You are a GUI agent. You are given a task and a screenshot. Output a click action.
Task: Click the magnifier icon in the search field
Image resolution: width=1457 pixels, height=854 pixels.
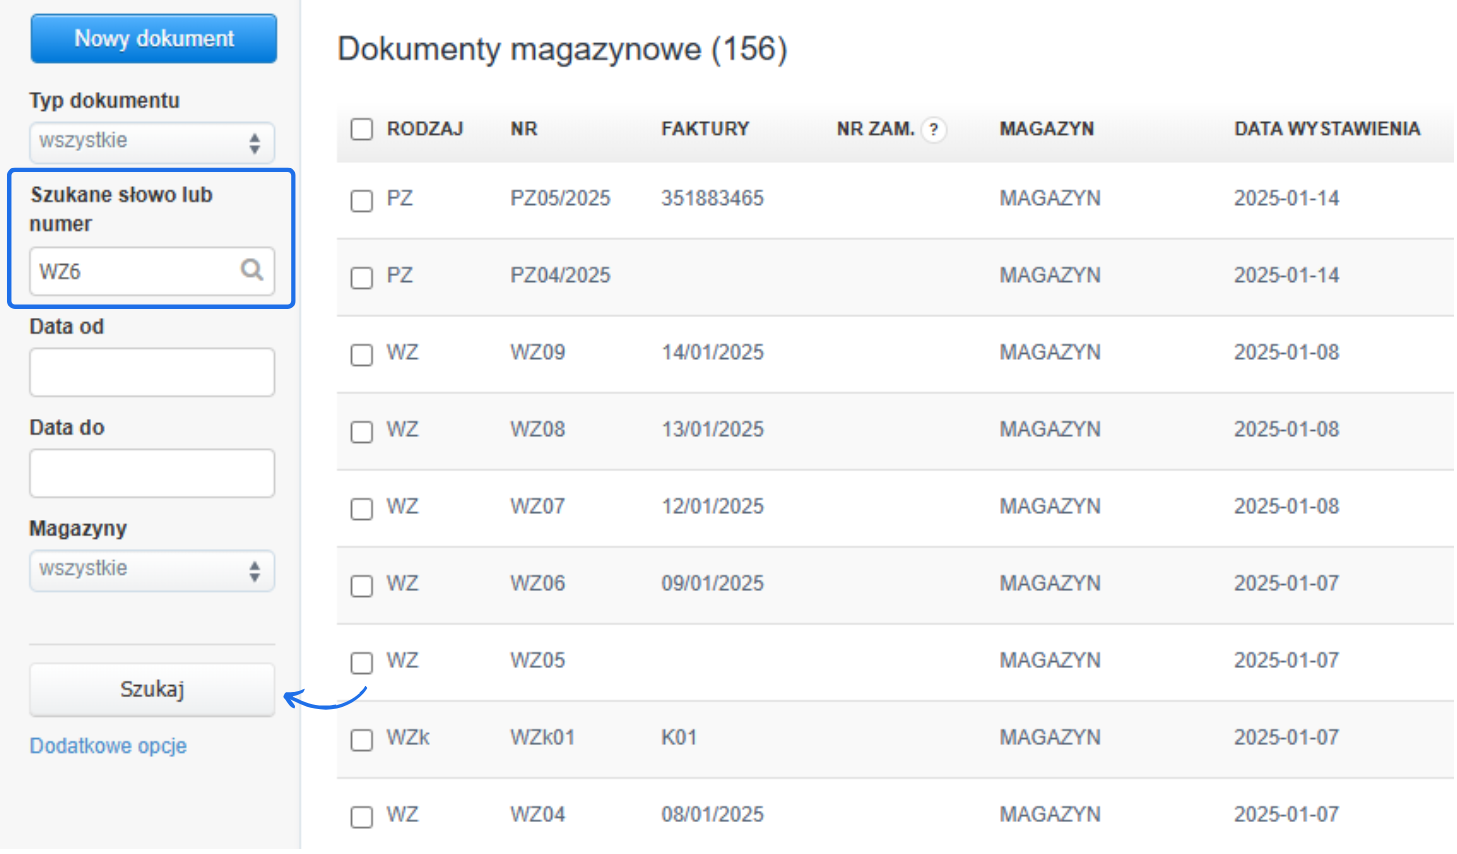pyautogui.click(x=251, y=271)
